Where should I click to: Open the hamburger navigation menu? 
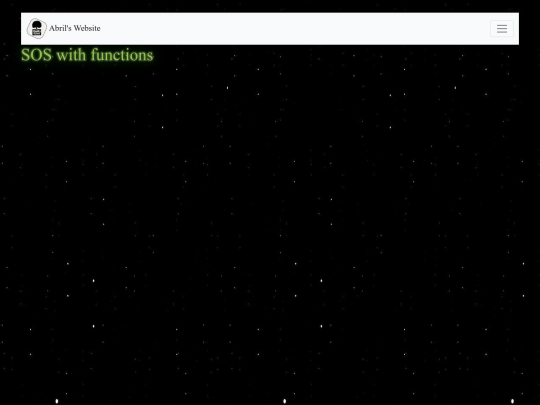(x=502, y=29)
